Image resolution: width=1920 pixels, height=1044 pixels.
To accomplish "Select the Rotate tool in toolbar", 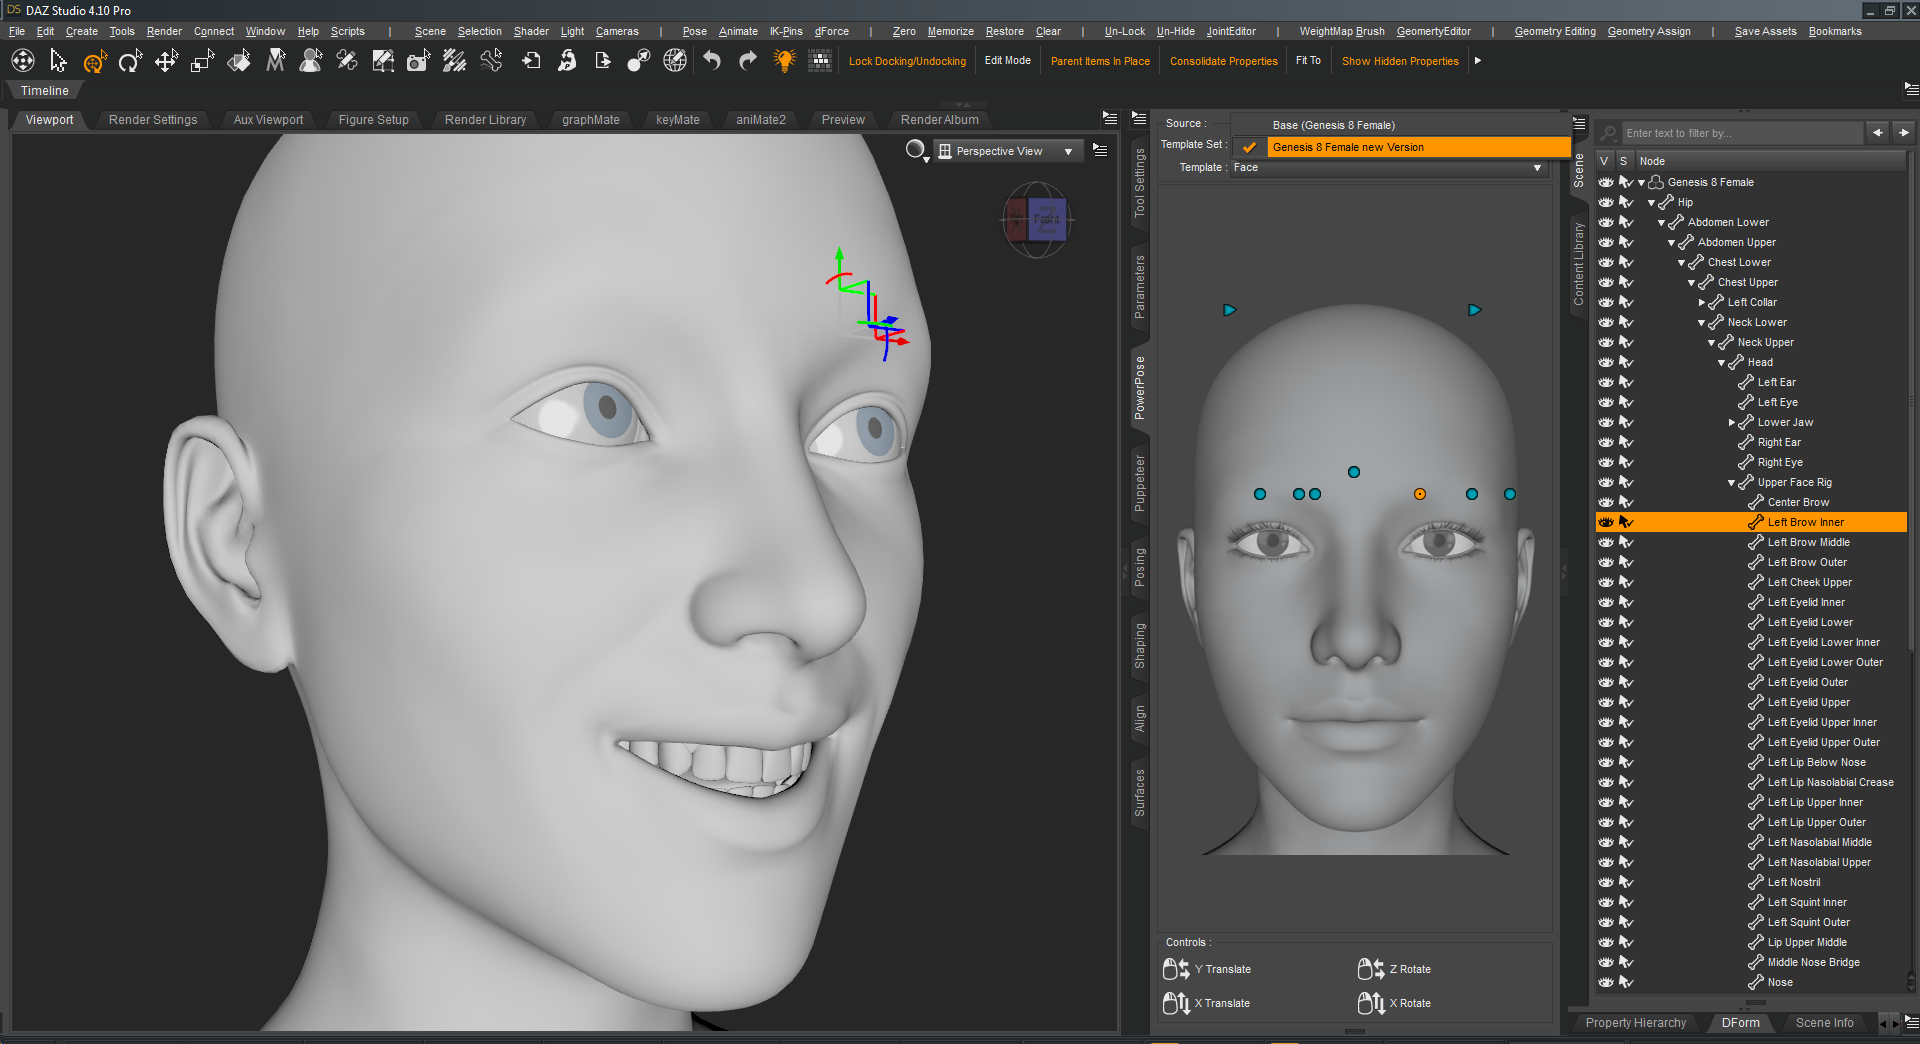I will pyautogui.click(x=130, y=62).
